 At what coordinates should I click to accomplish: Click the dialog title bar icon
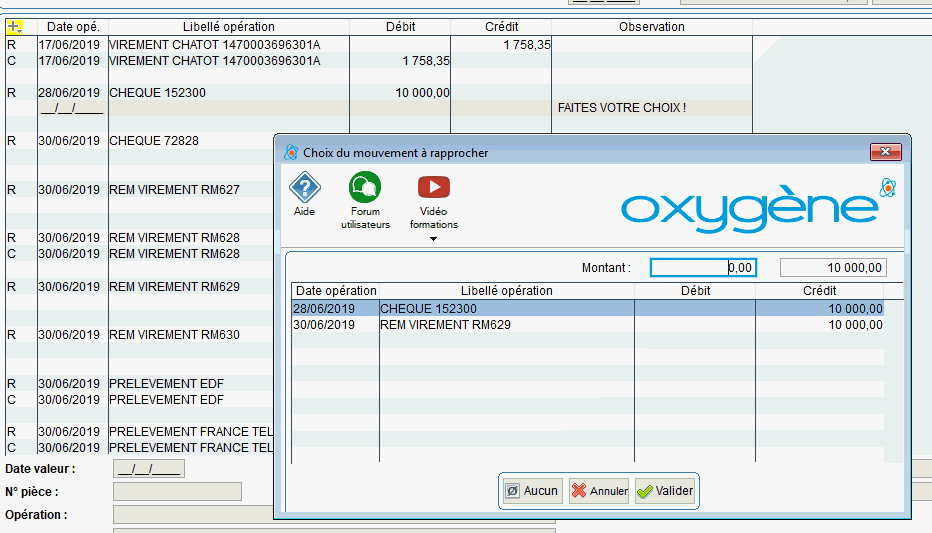pyautogui.click(x=291, y=153)
